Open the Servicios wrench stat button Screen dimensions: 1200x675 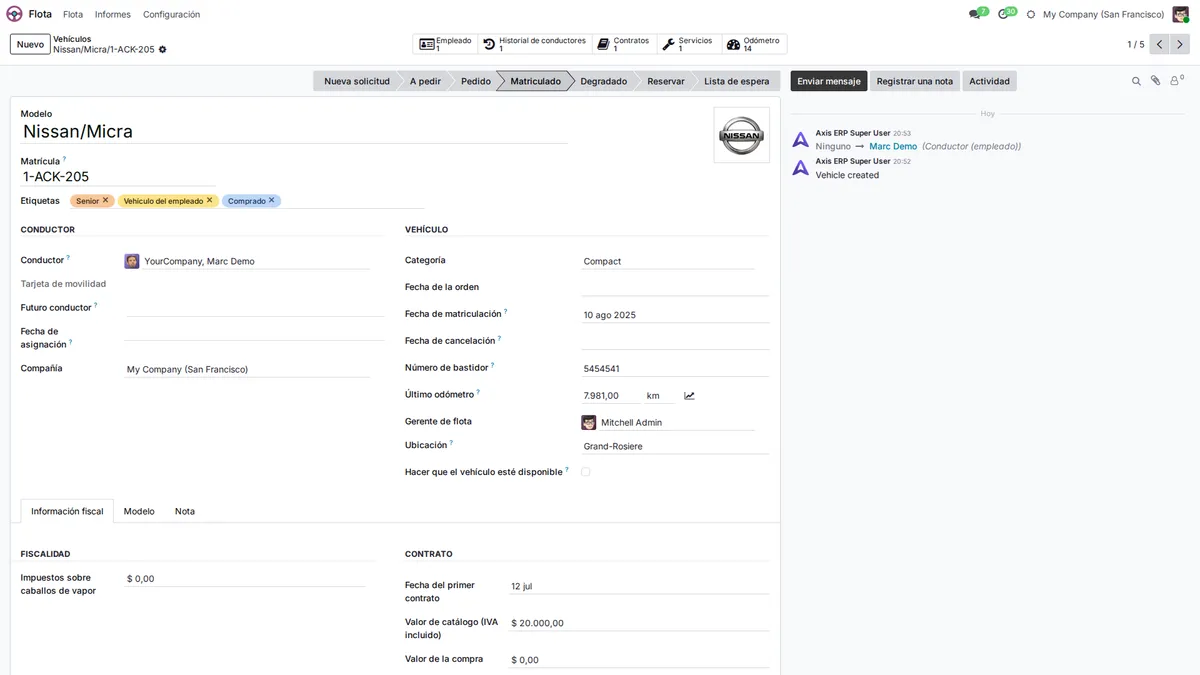689,44
